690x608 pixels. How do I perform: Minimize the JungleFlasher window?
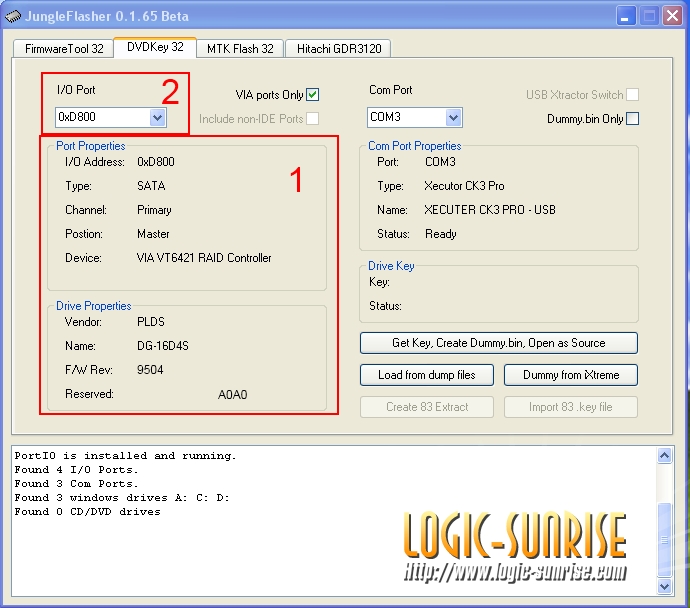tap(625, 16)
